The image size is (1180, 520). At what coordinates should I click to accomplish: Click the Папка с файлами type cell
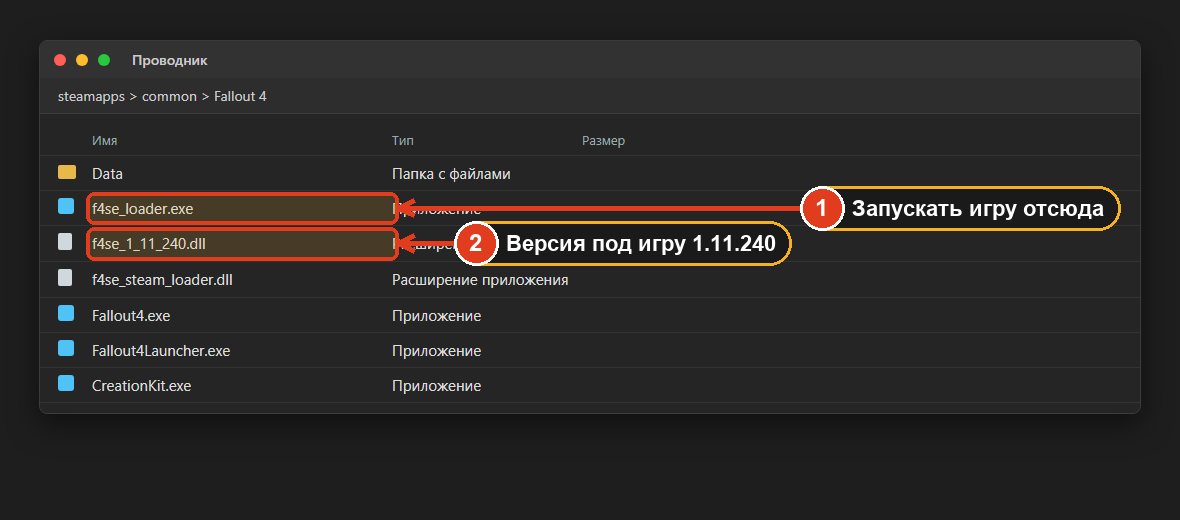[x=452, y=174]
